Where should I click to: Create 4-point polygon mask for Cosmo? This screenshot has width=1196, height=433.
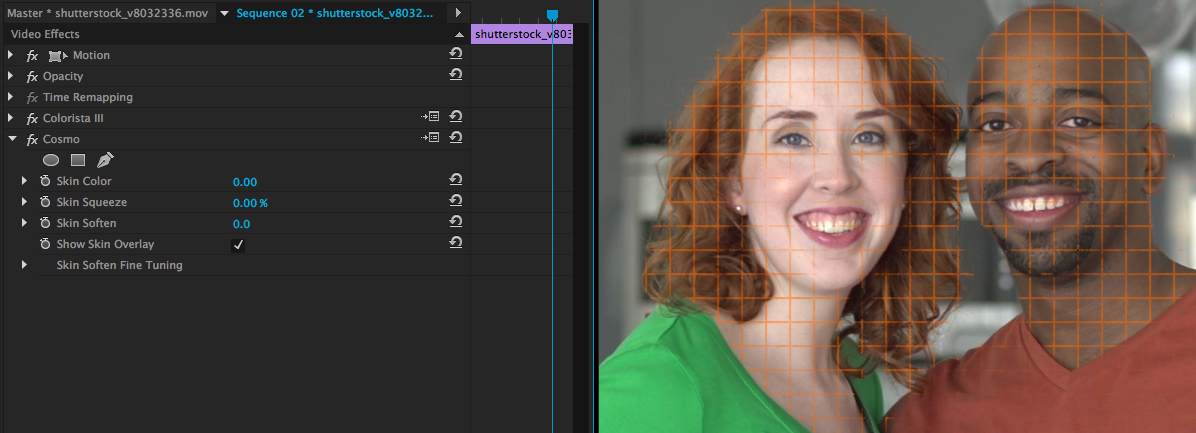78,160
